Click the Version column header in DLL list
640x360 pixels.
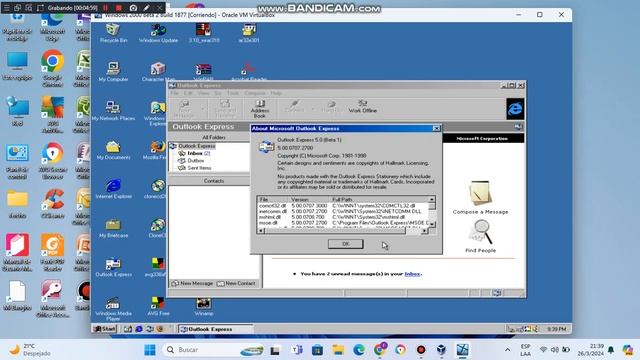point(309,200)
